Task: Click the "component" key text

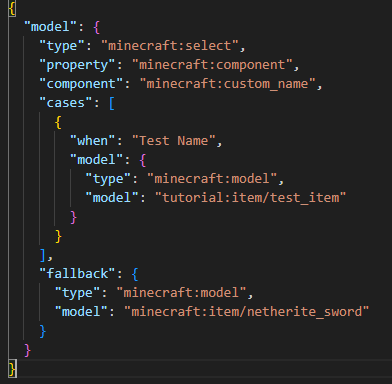Action: (x=81, y=84)
